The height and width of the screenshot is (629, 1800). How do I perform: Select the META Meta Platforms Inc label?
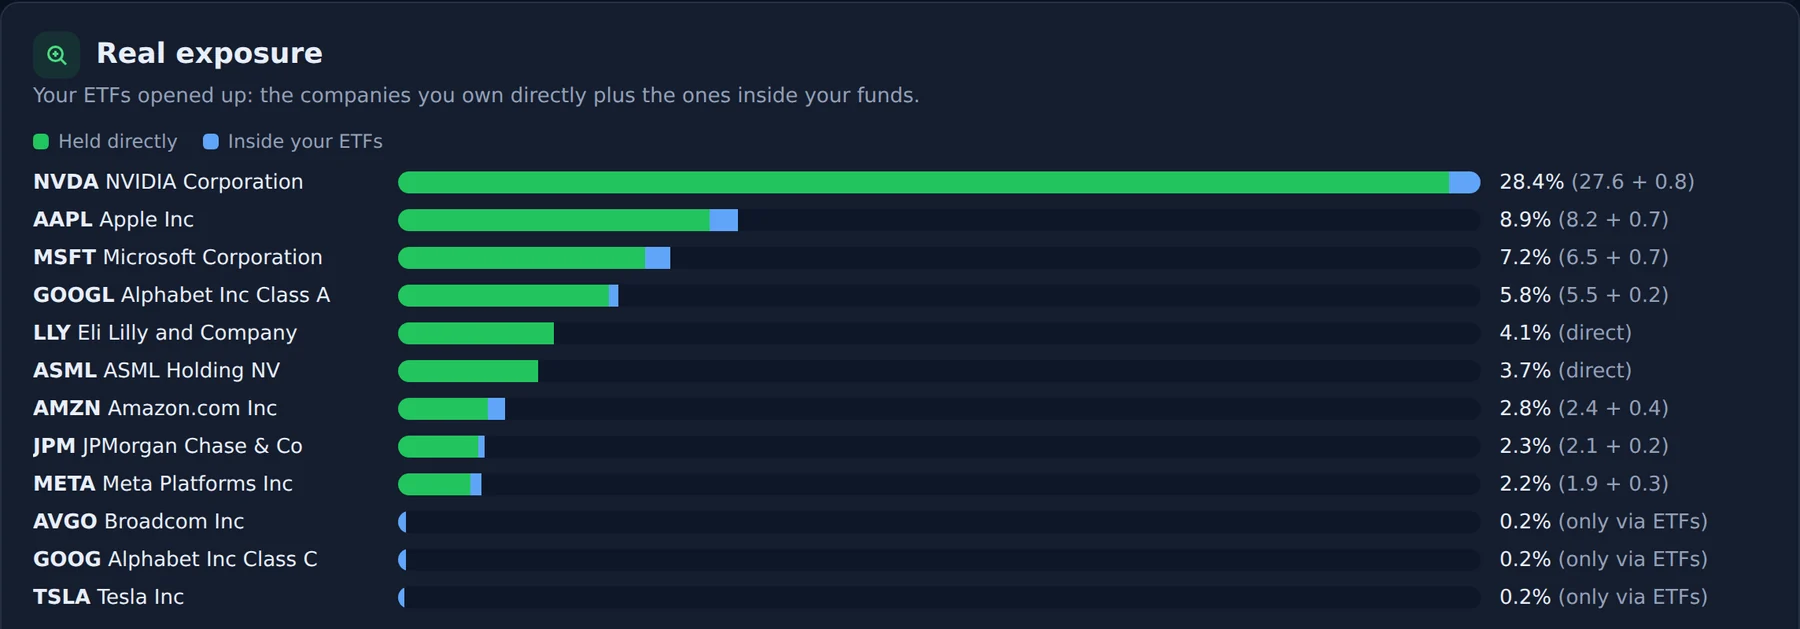[163, 484]
